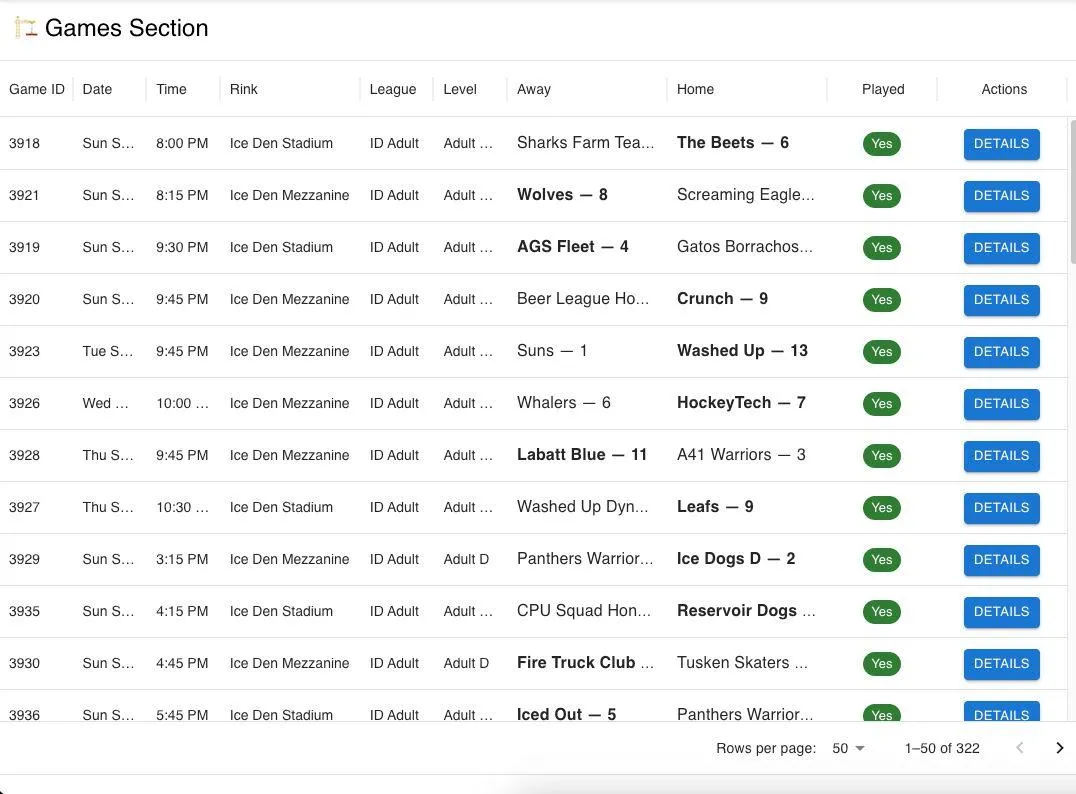Select The Beets — 6 home team cell

pos(733,143)
